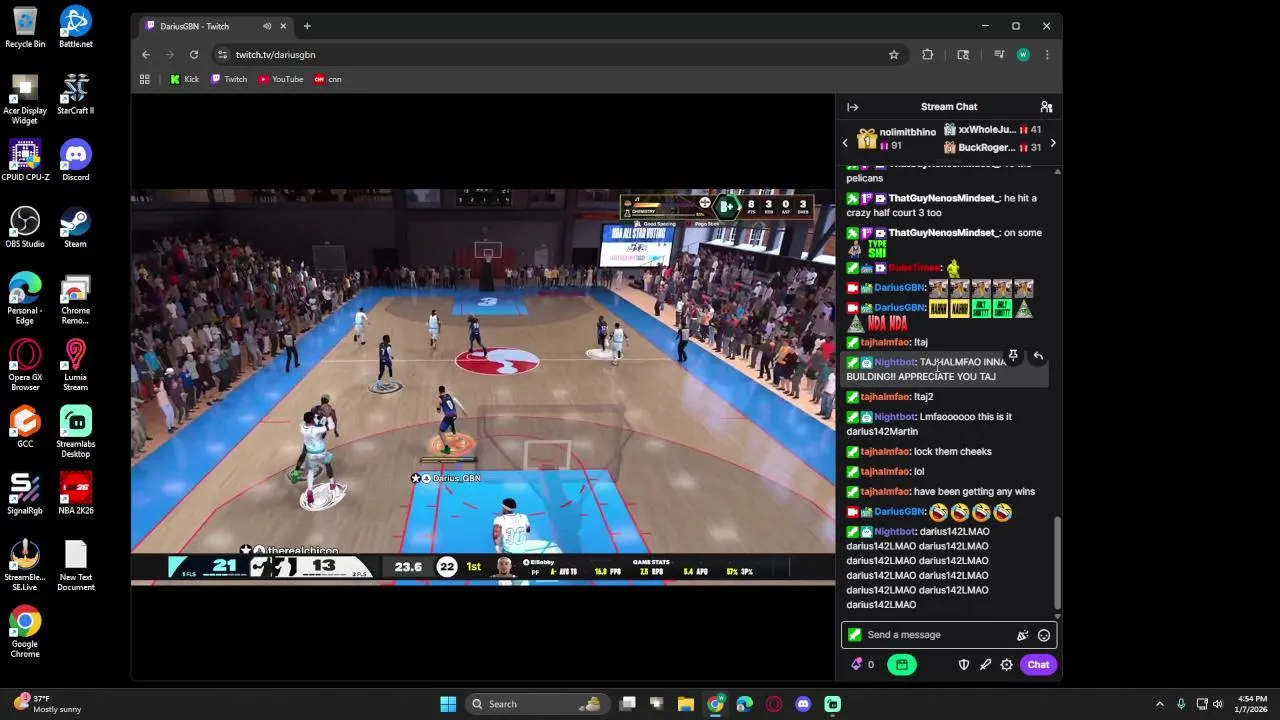The height and width of the screenshot is (720, 1280).
Task: Open the Kick bookmark
Action: tap(184, 79)
